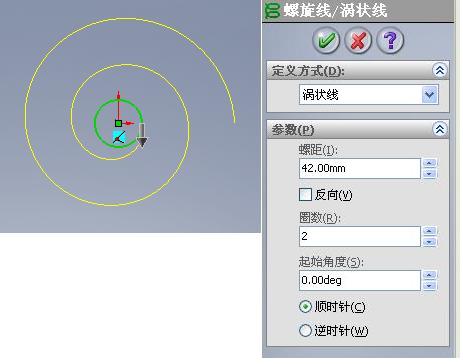Collapse the 参数(P) section
Viewport: 463px width, 364px height.
click(x=440, y=129)
